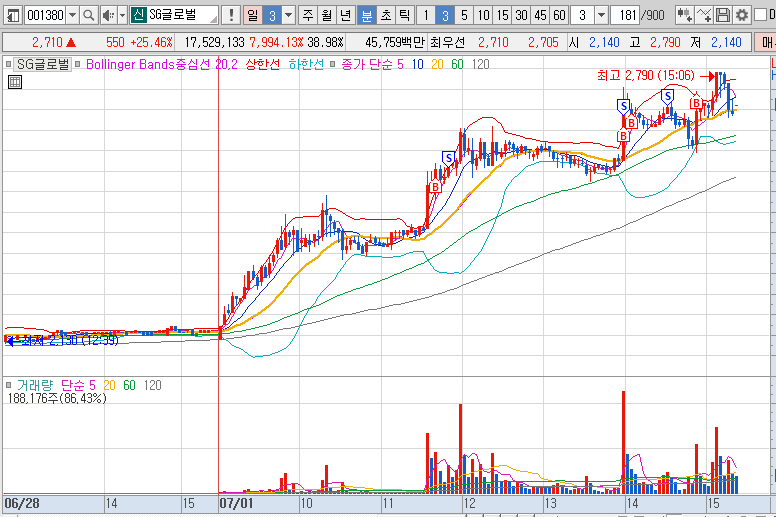Click the green 신 badge icon

coord(139,15)
